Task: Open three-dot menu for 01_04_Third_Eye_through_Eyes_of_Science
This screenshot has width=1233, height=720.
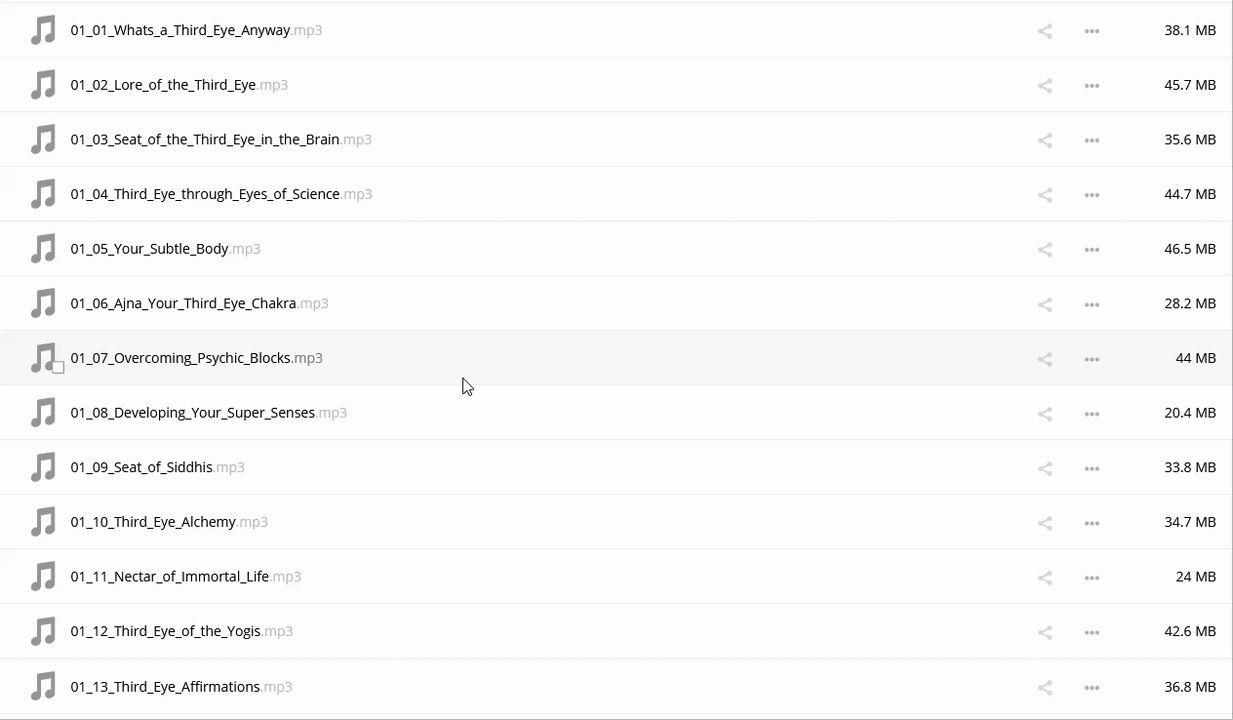Action: point(1092,195)
